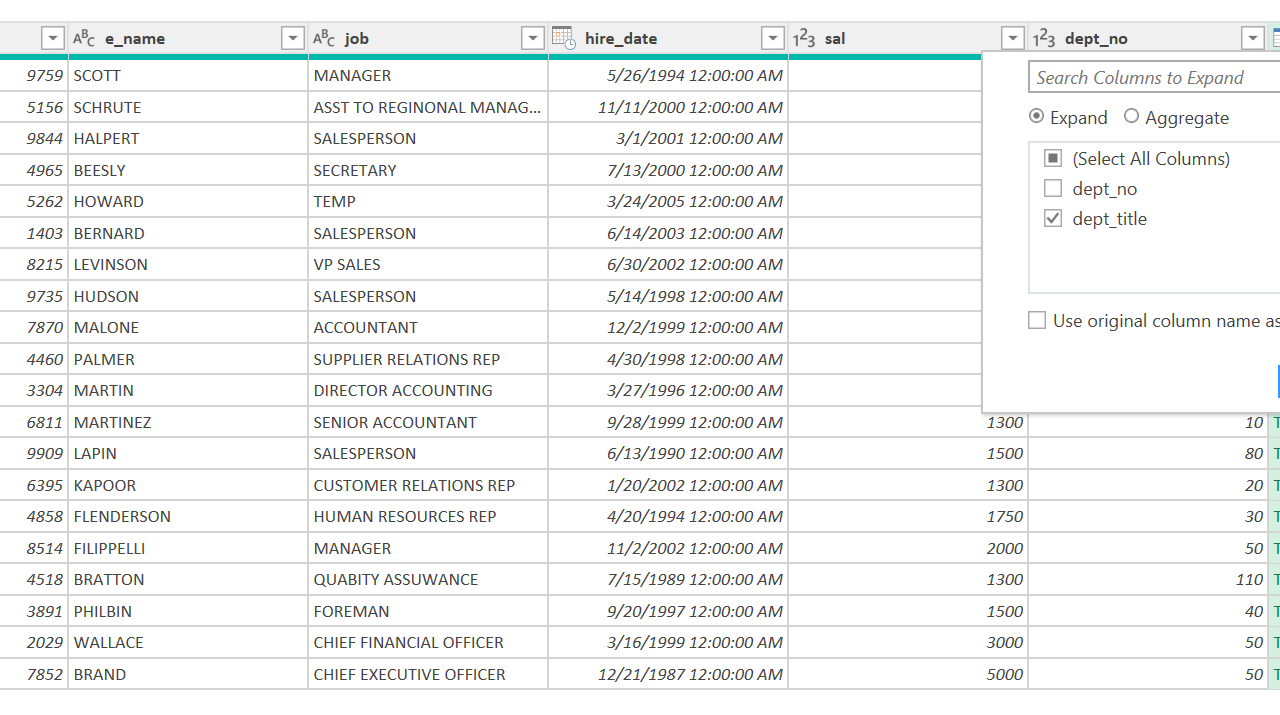Image resolution: width=1280 pixels, height=715 pixels.
Task: Click the VP SALES job cell
Action: [428, 265]
